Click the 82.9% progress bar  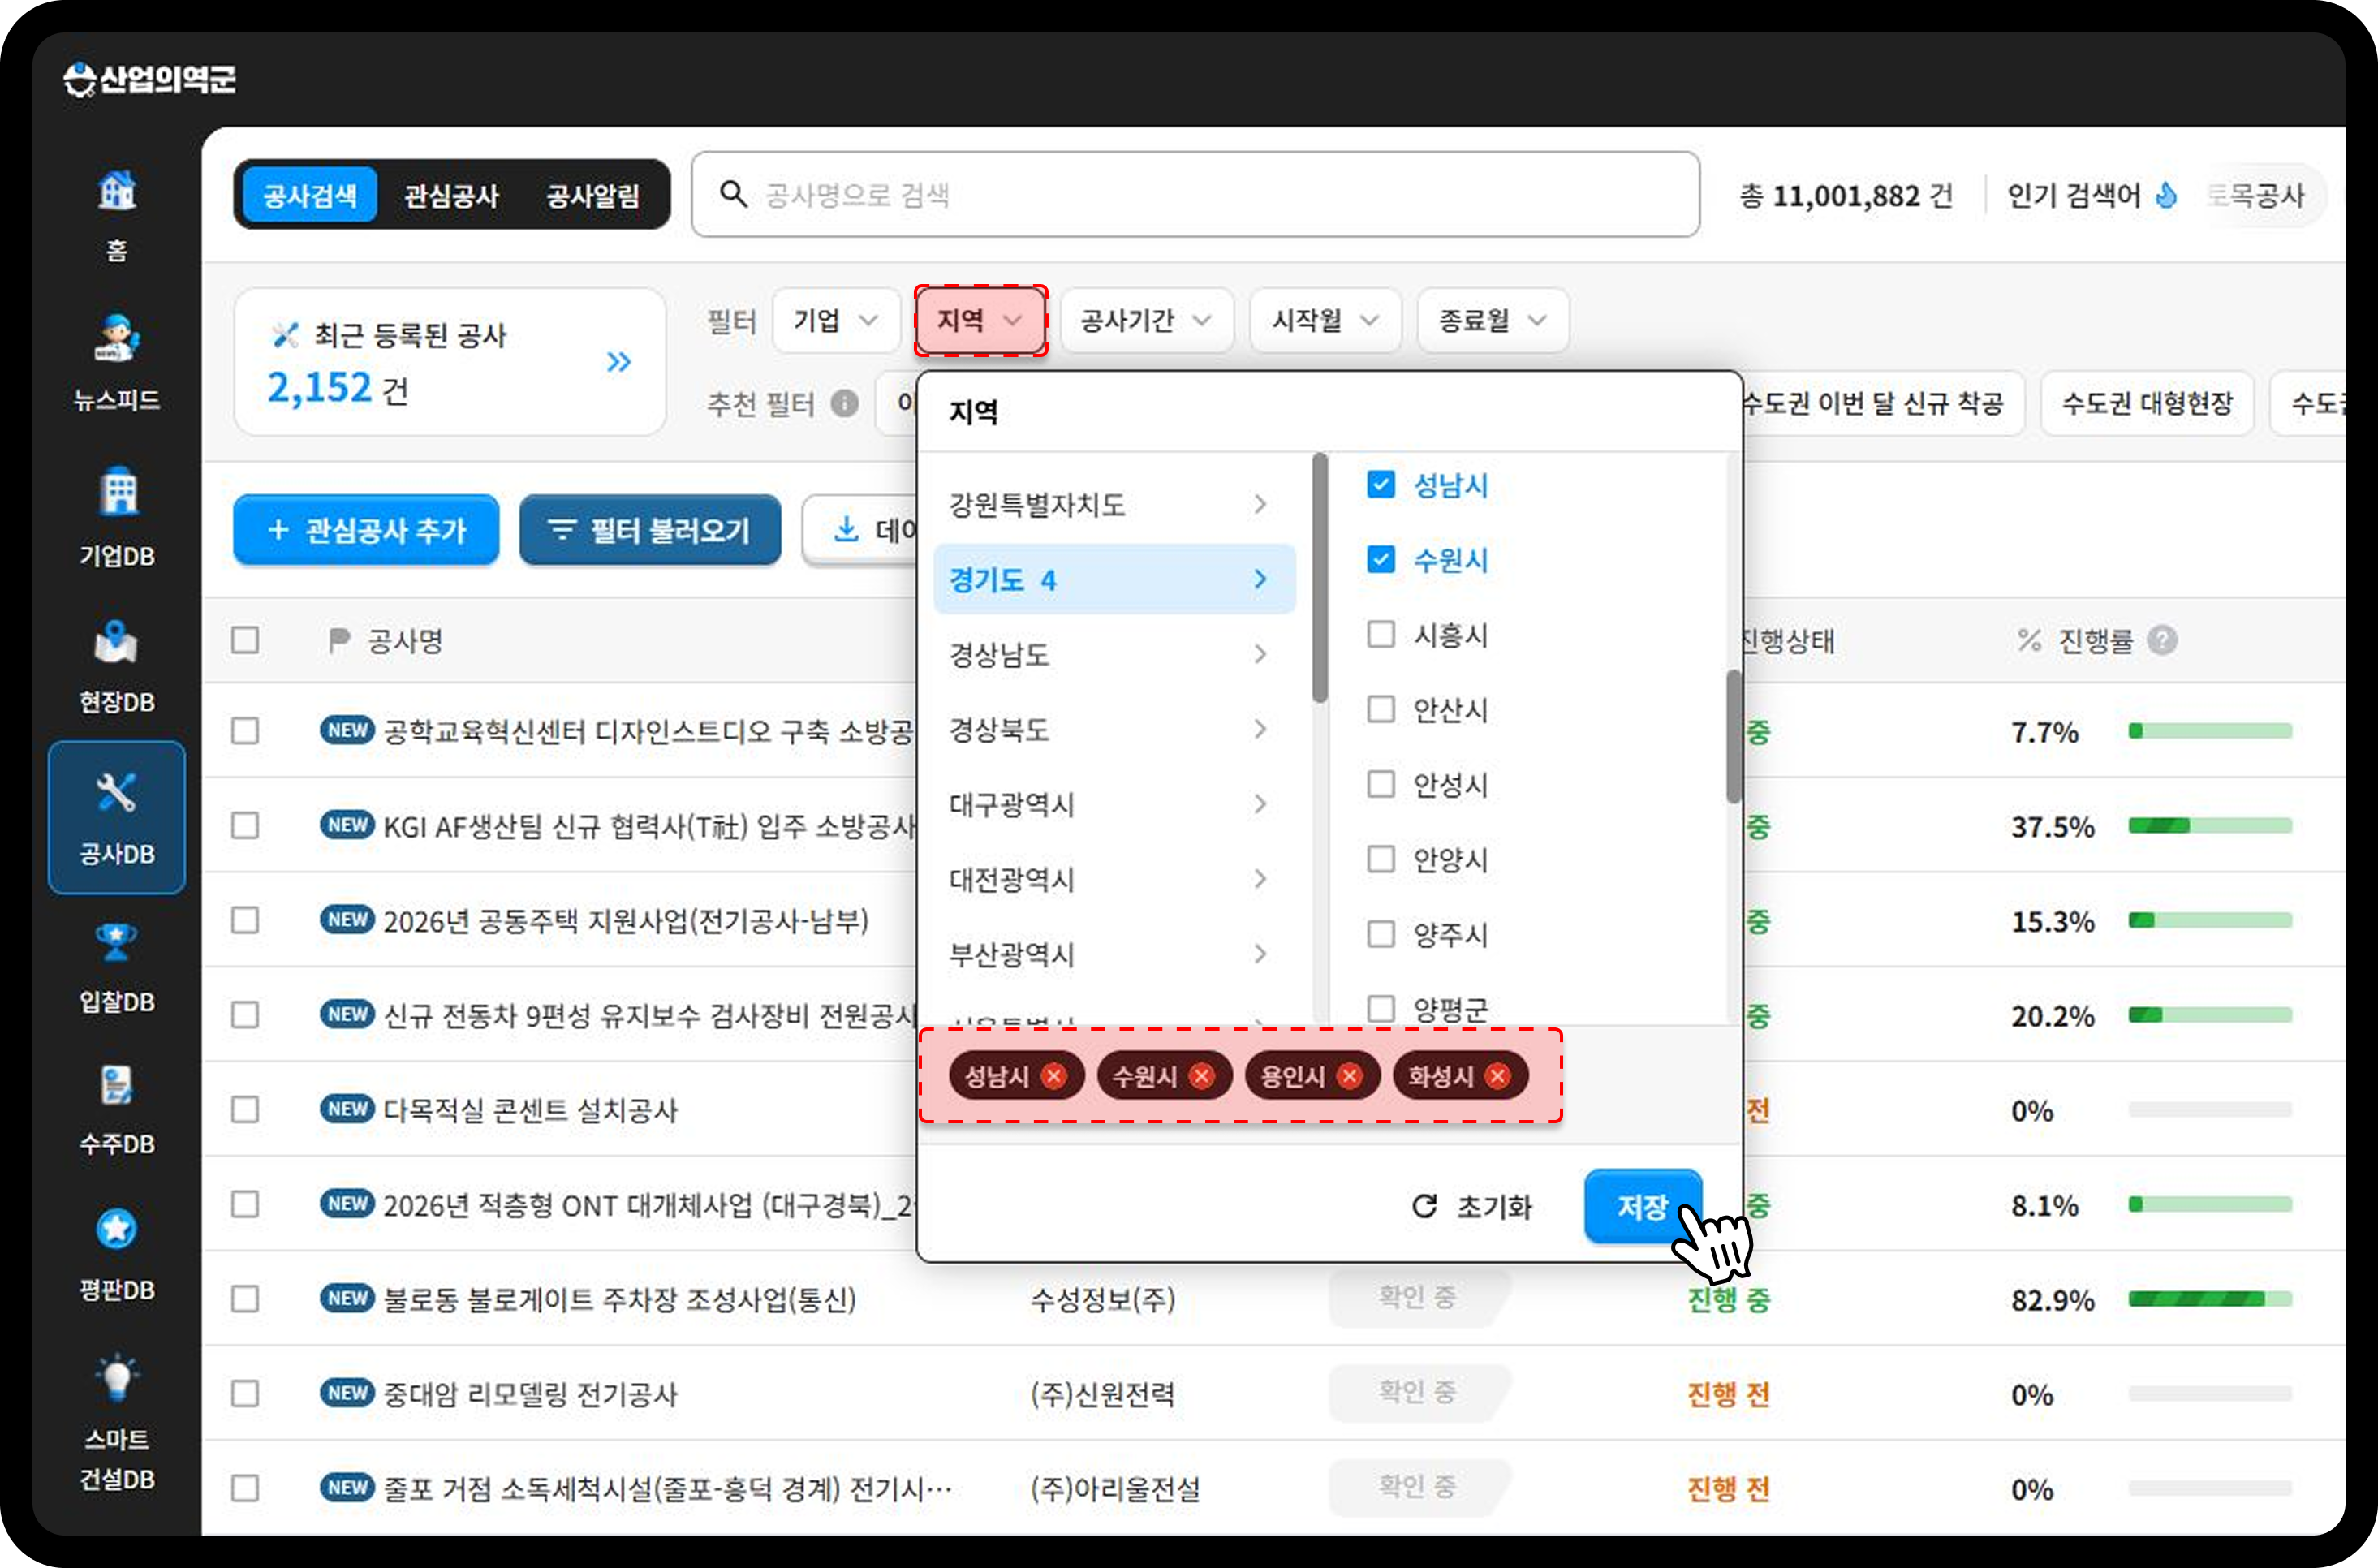coord(2210,1299)
